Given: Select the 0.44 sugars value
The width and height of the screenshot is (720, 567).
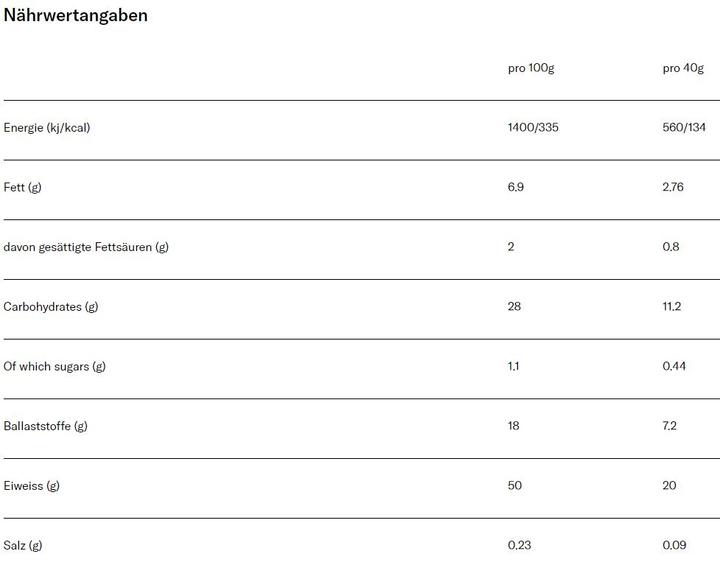Looking at the screenshot, I should [x=674, y=366].
